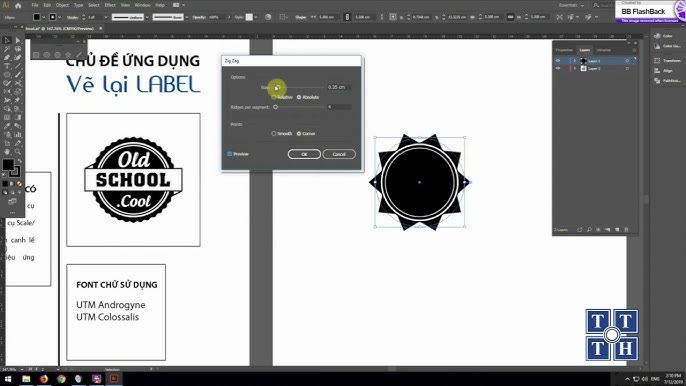Select the Column Graph tool
Image resolution: width=686 pixels, height=386 pixels.
point(18,134)
